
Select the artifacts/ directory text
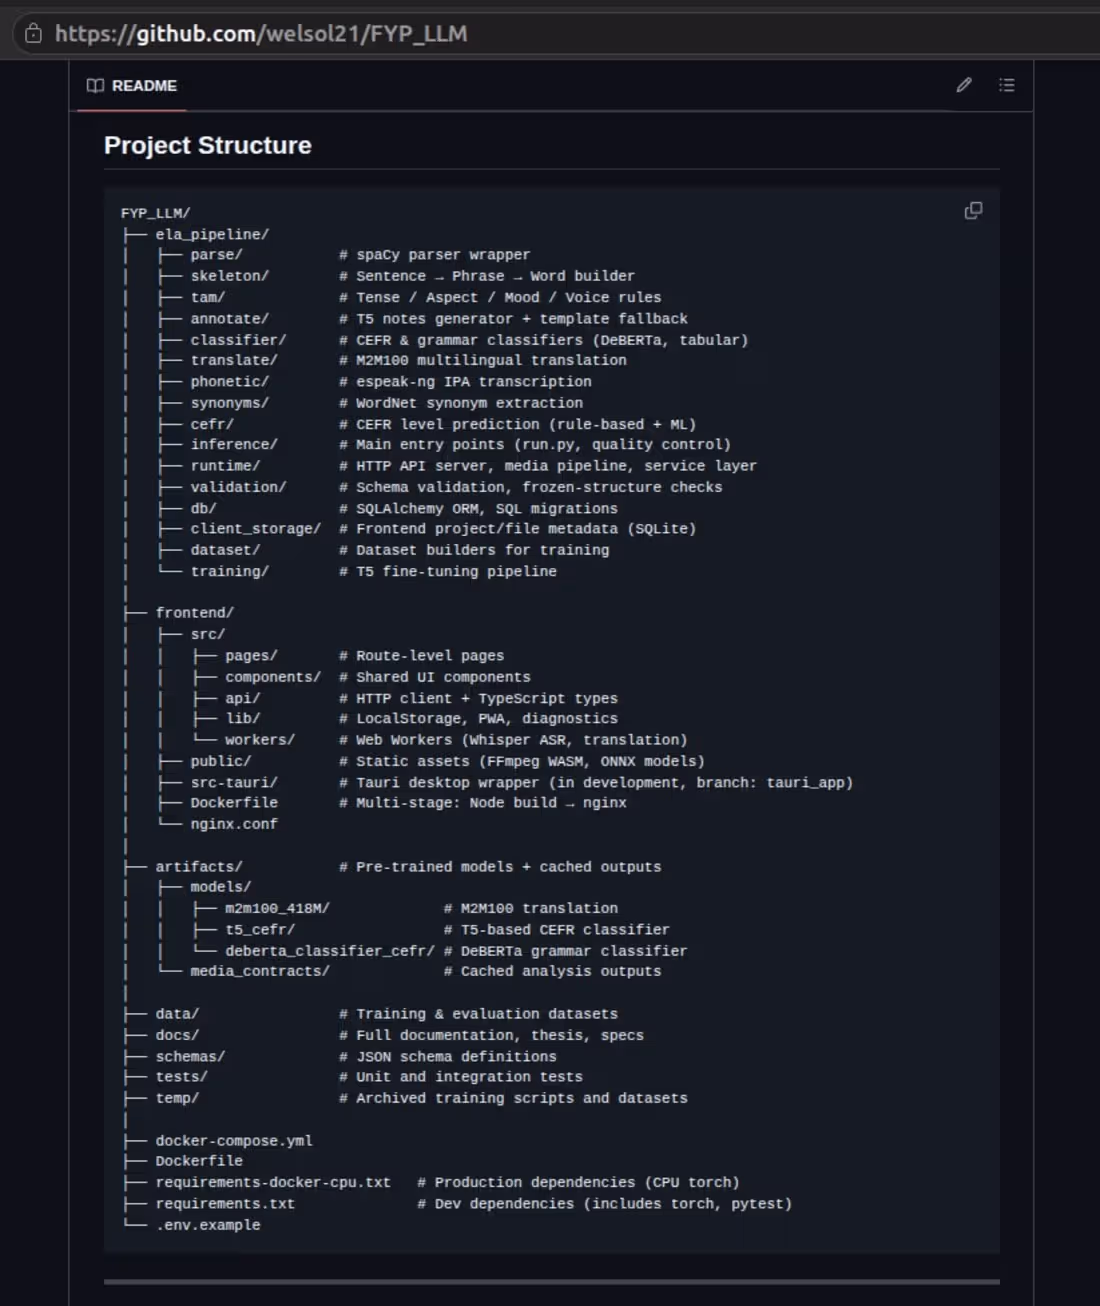pos(199,866)
